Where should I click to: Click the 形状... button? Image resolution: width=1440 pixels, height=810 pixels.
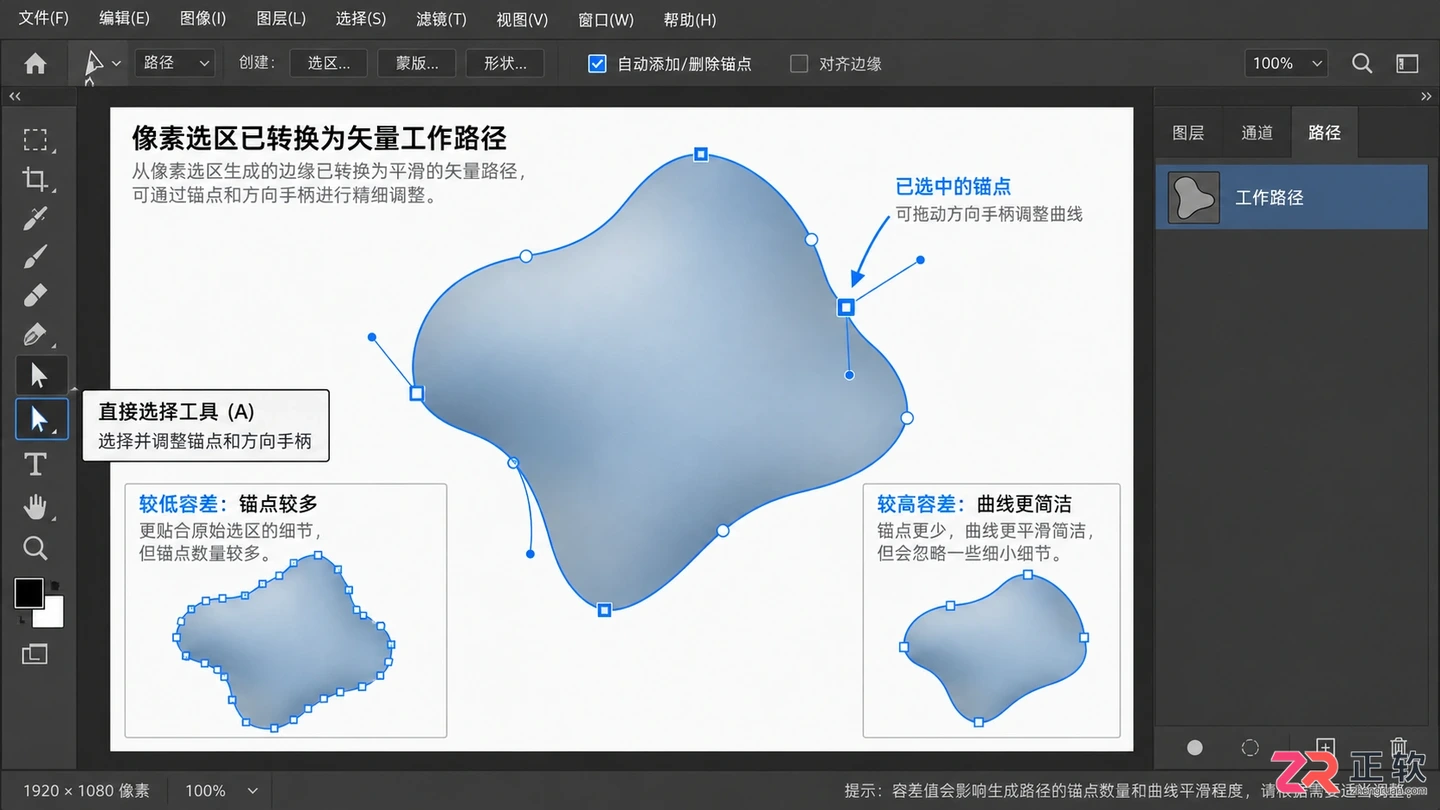tap(505, 63)
